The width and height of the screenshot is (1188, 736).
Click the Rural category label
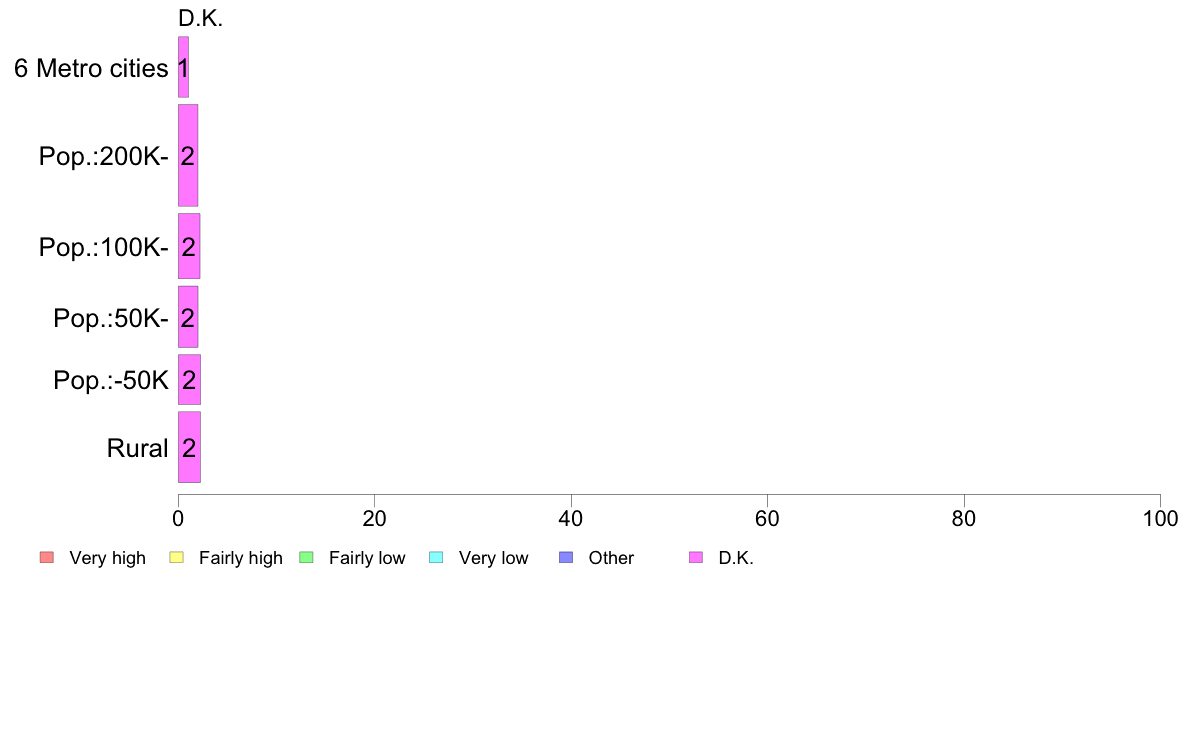[138, 448]
